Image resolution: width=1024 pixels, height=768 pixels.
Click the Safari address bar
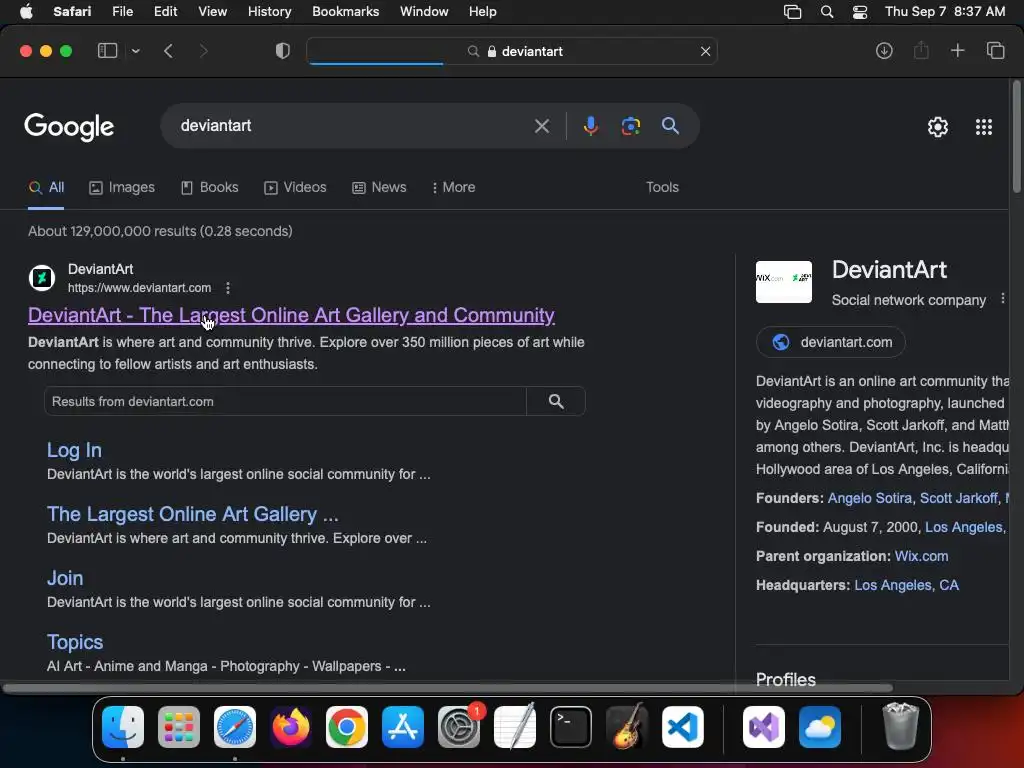point(512,51)
